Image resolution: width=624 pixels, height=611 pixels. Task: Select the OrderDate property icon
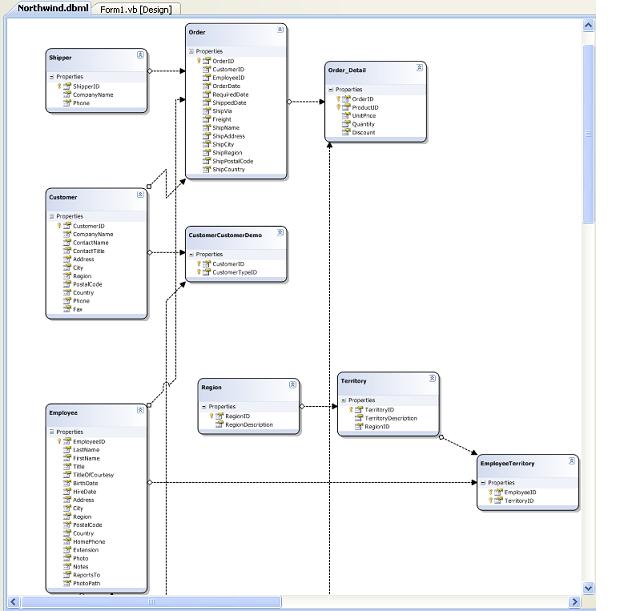click(207, 86)
